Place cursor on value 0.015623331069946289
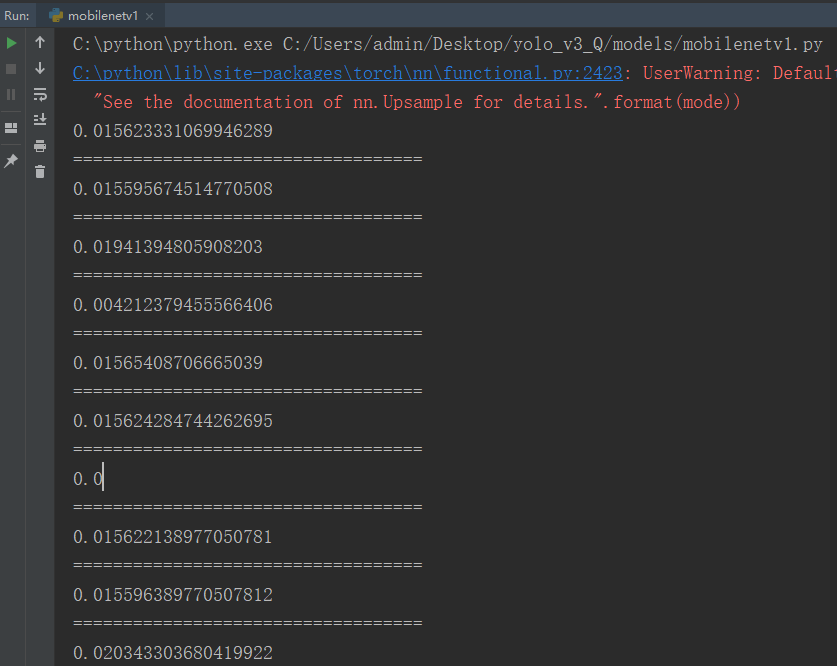 point(172,130)
